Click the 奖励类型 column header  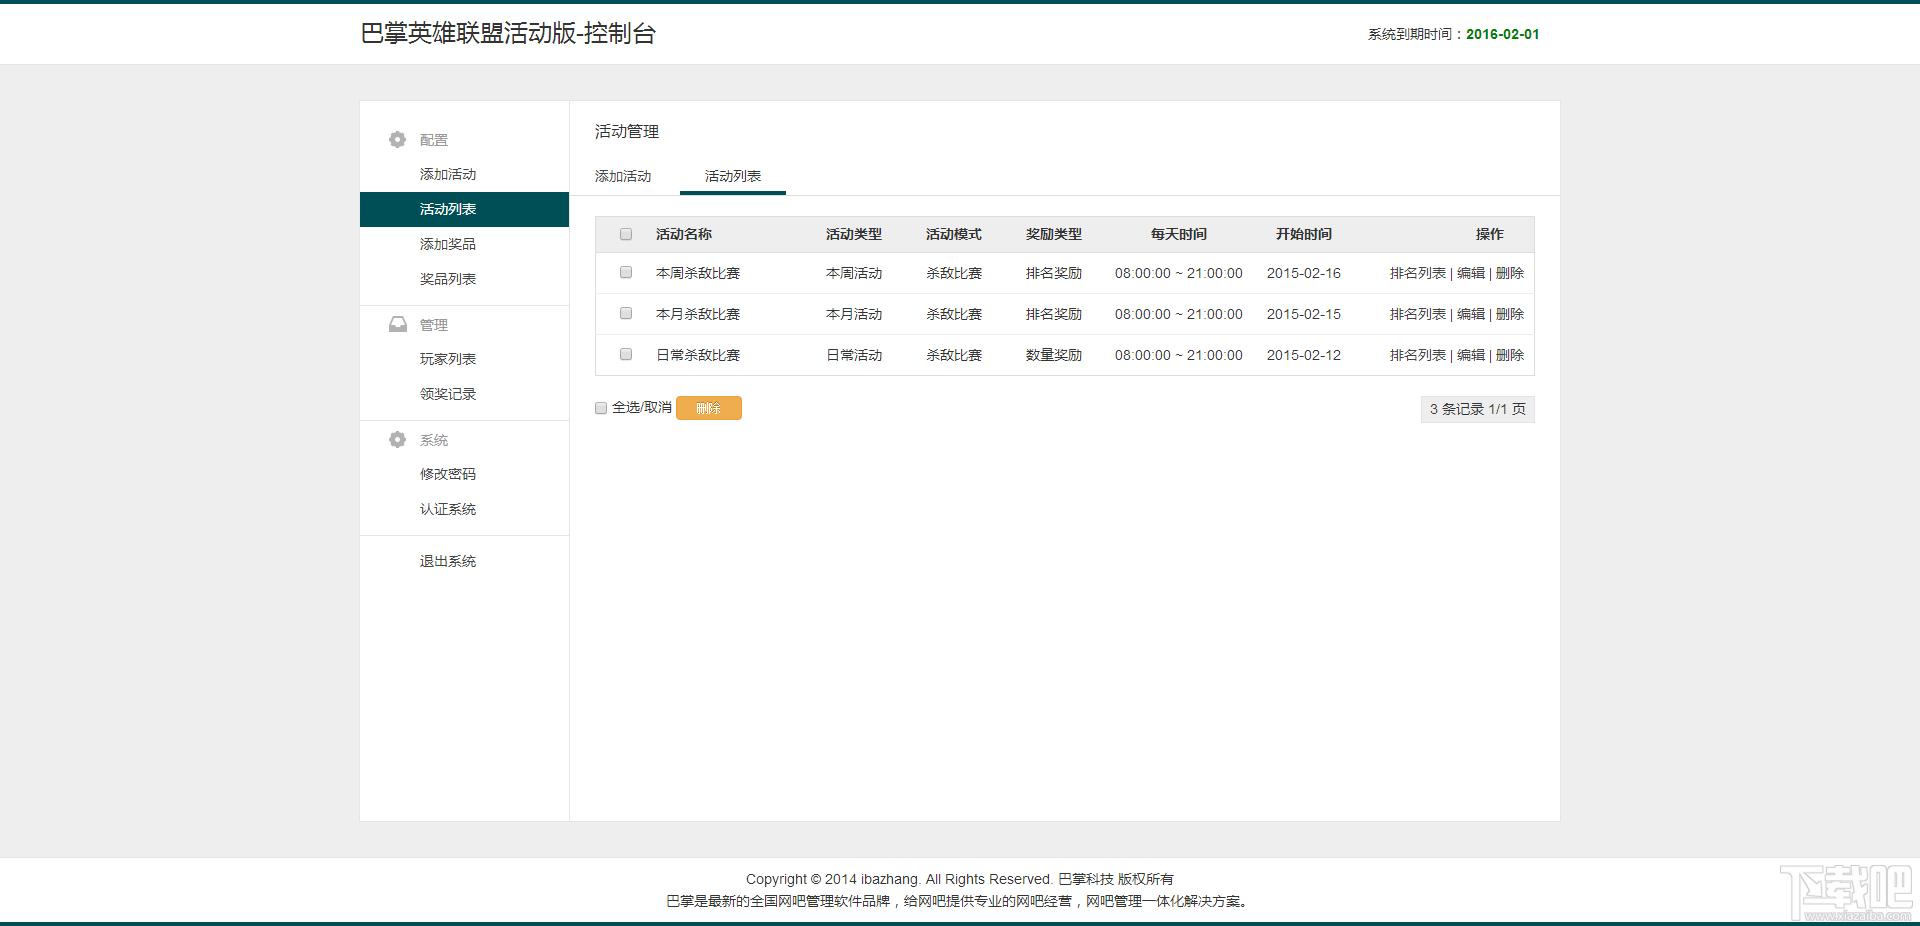(1054, 234)
